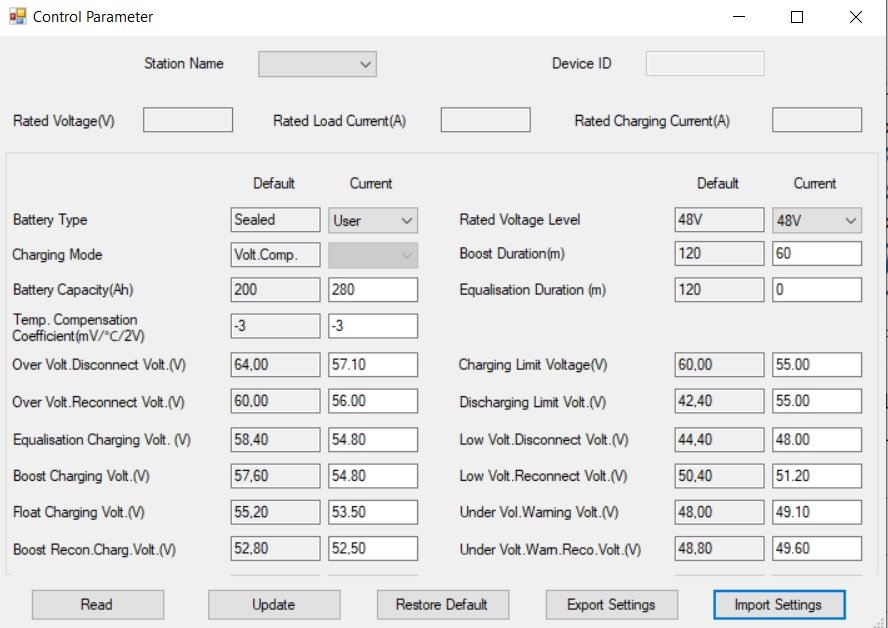The image size is (888, 628).
Task: Select Under Vol. Warning Volt current field
Action: pos(817,512)
